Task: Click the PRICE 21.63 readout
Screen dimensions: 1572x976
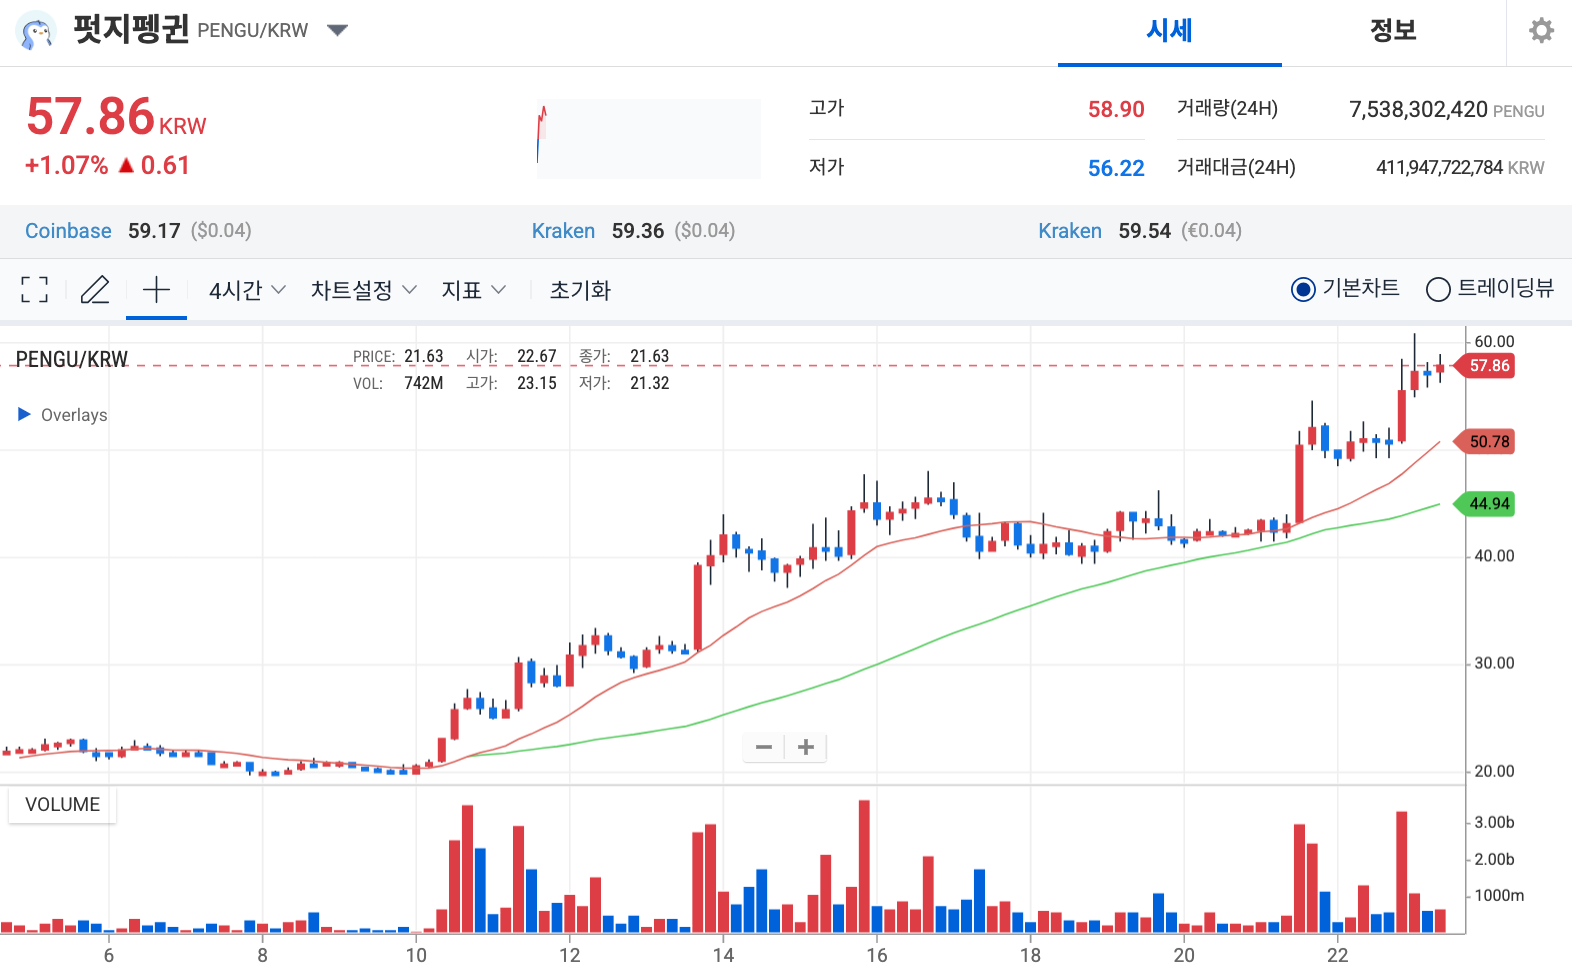Action: [398, 356]
